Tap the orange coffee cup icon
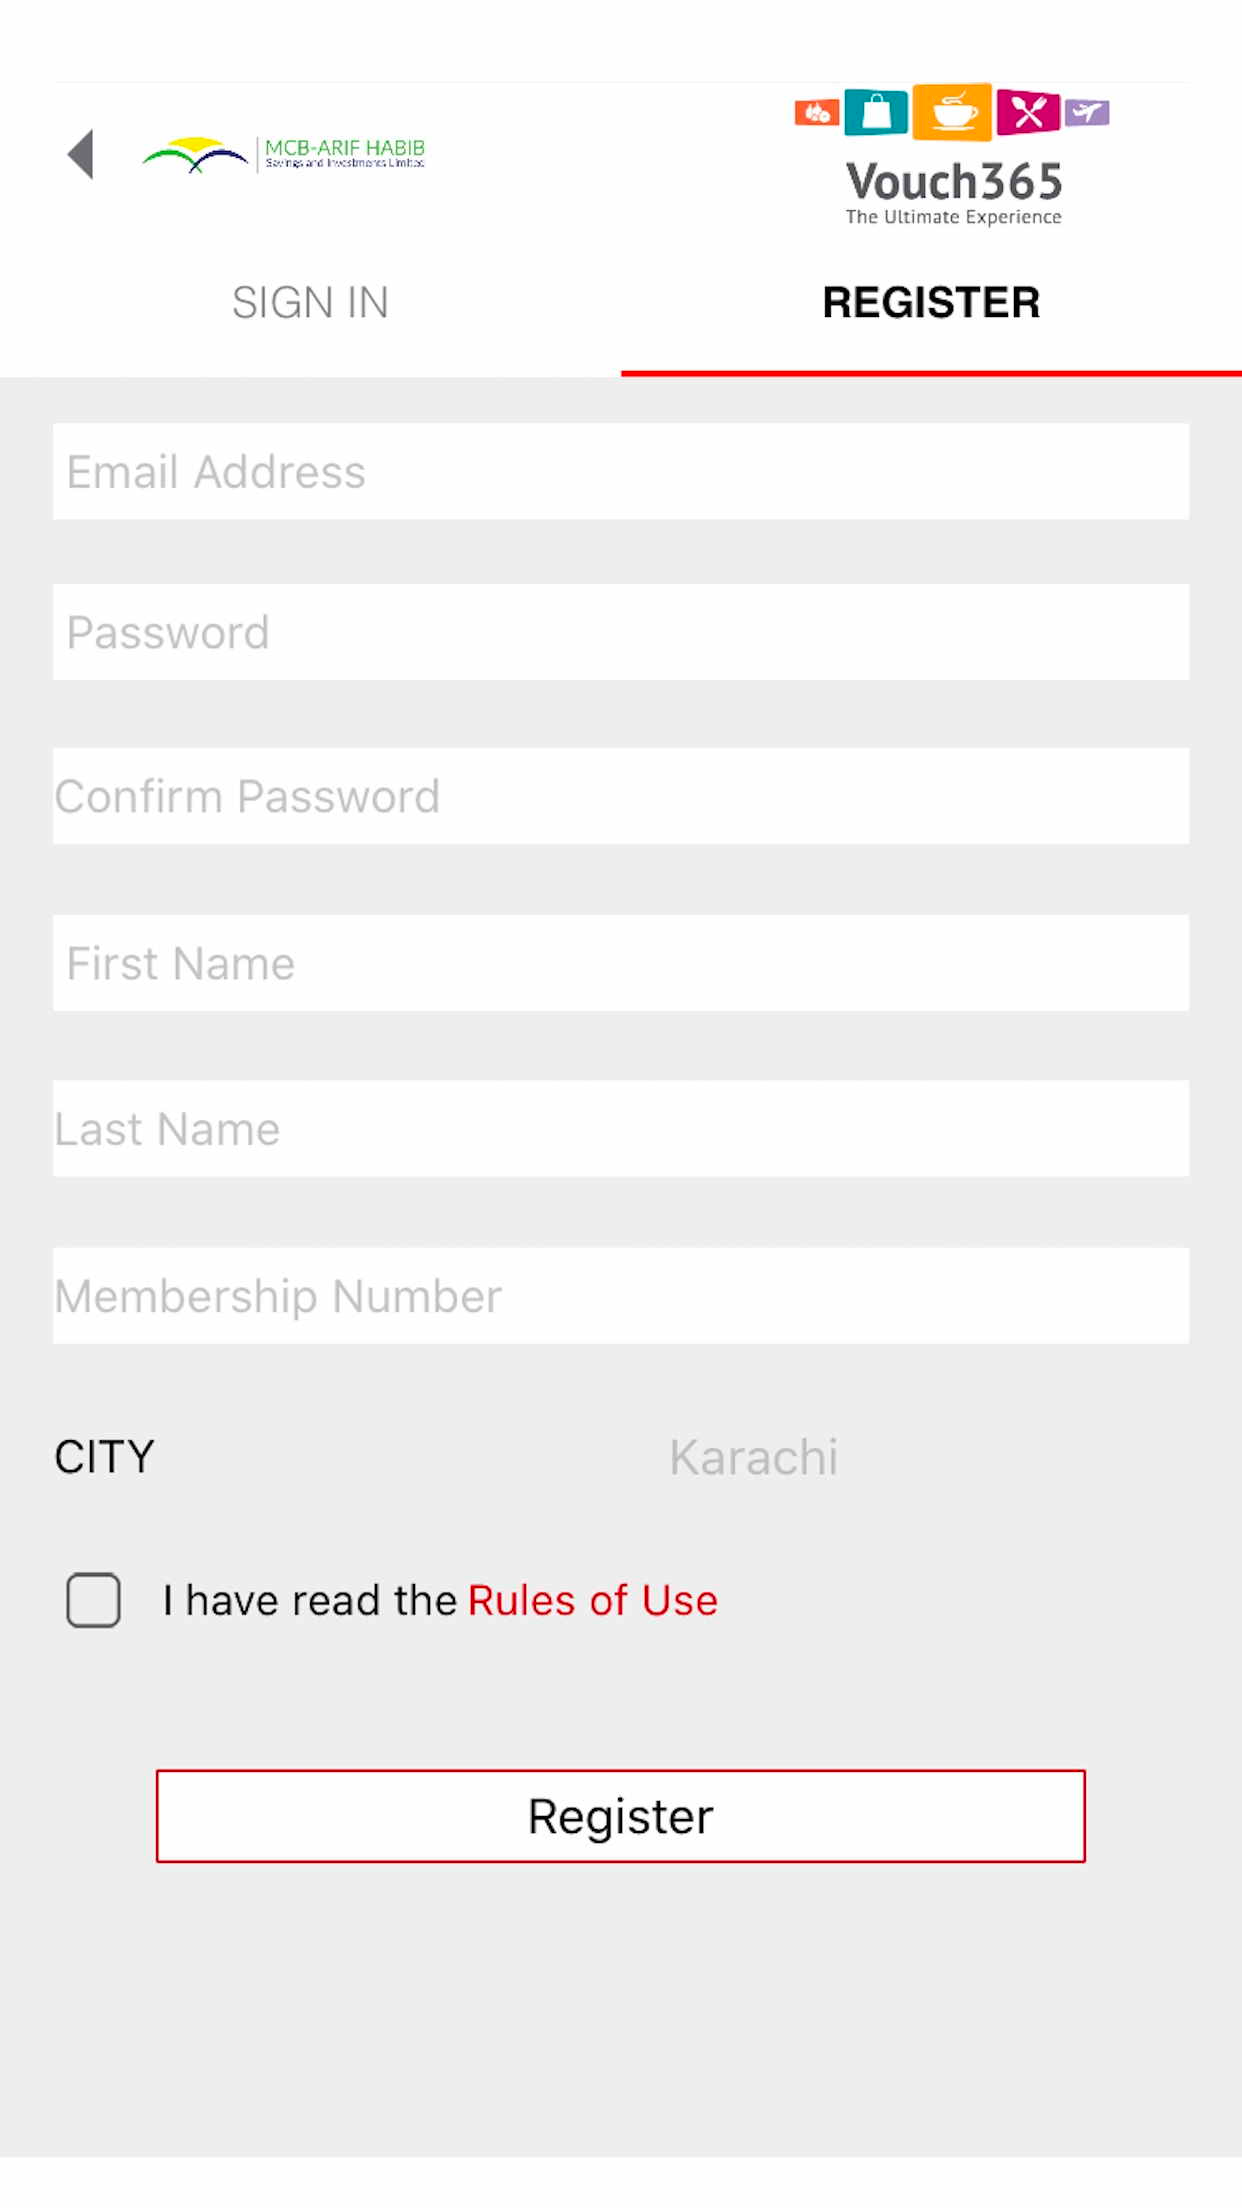The width and height of the screenshot is (1242, 2208). click(953, 112)
